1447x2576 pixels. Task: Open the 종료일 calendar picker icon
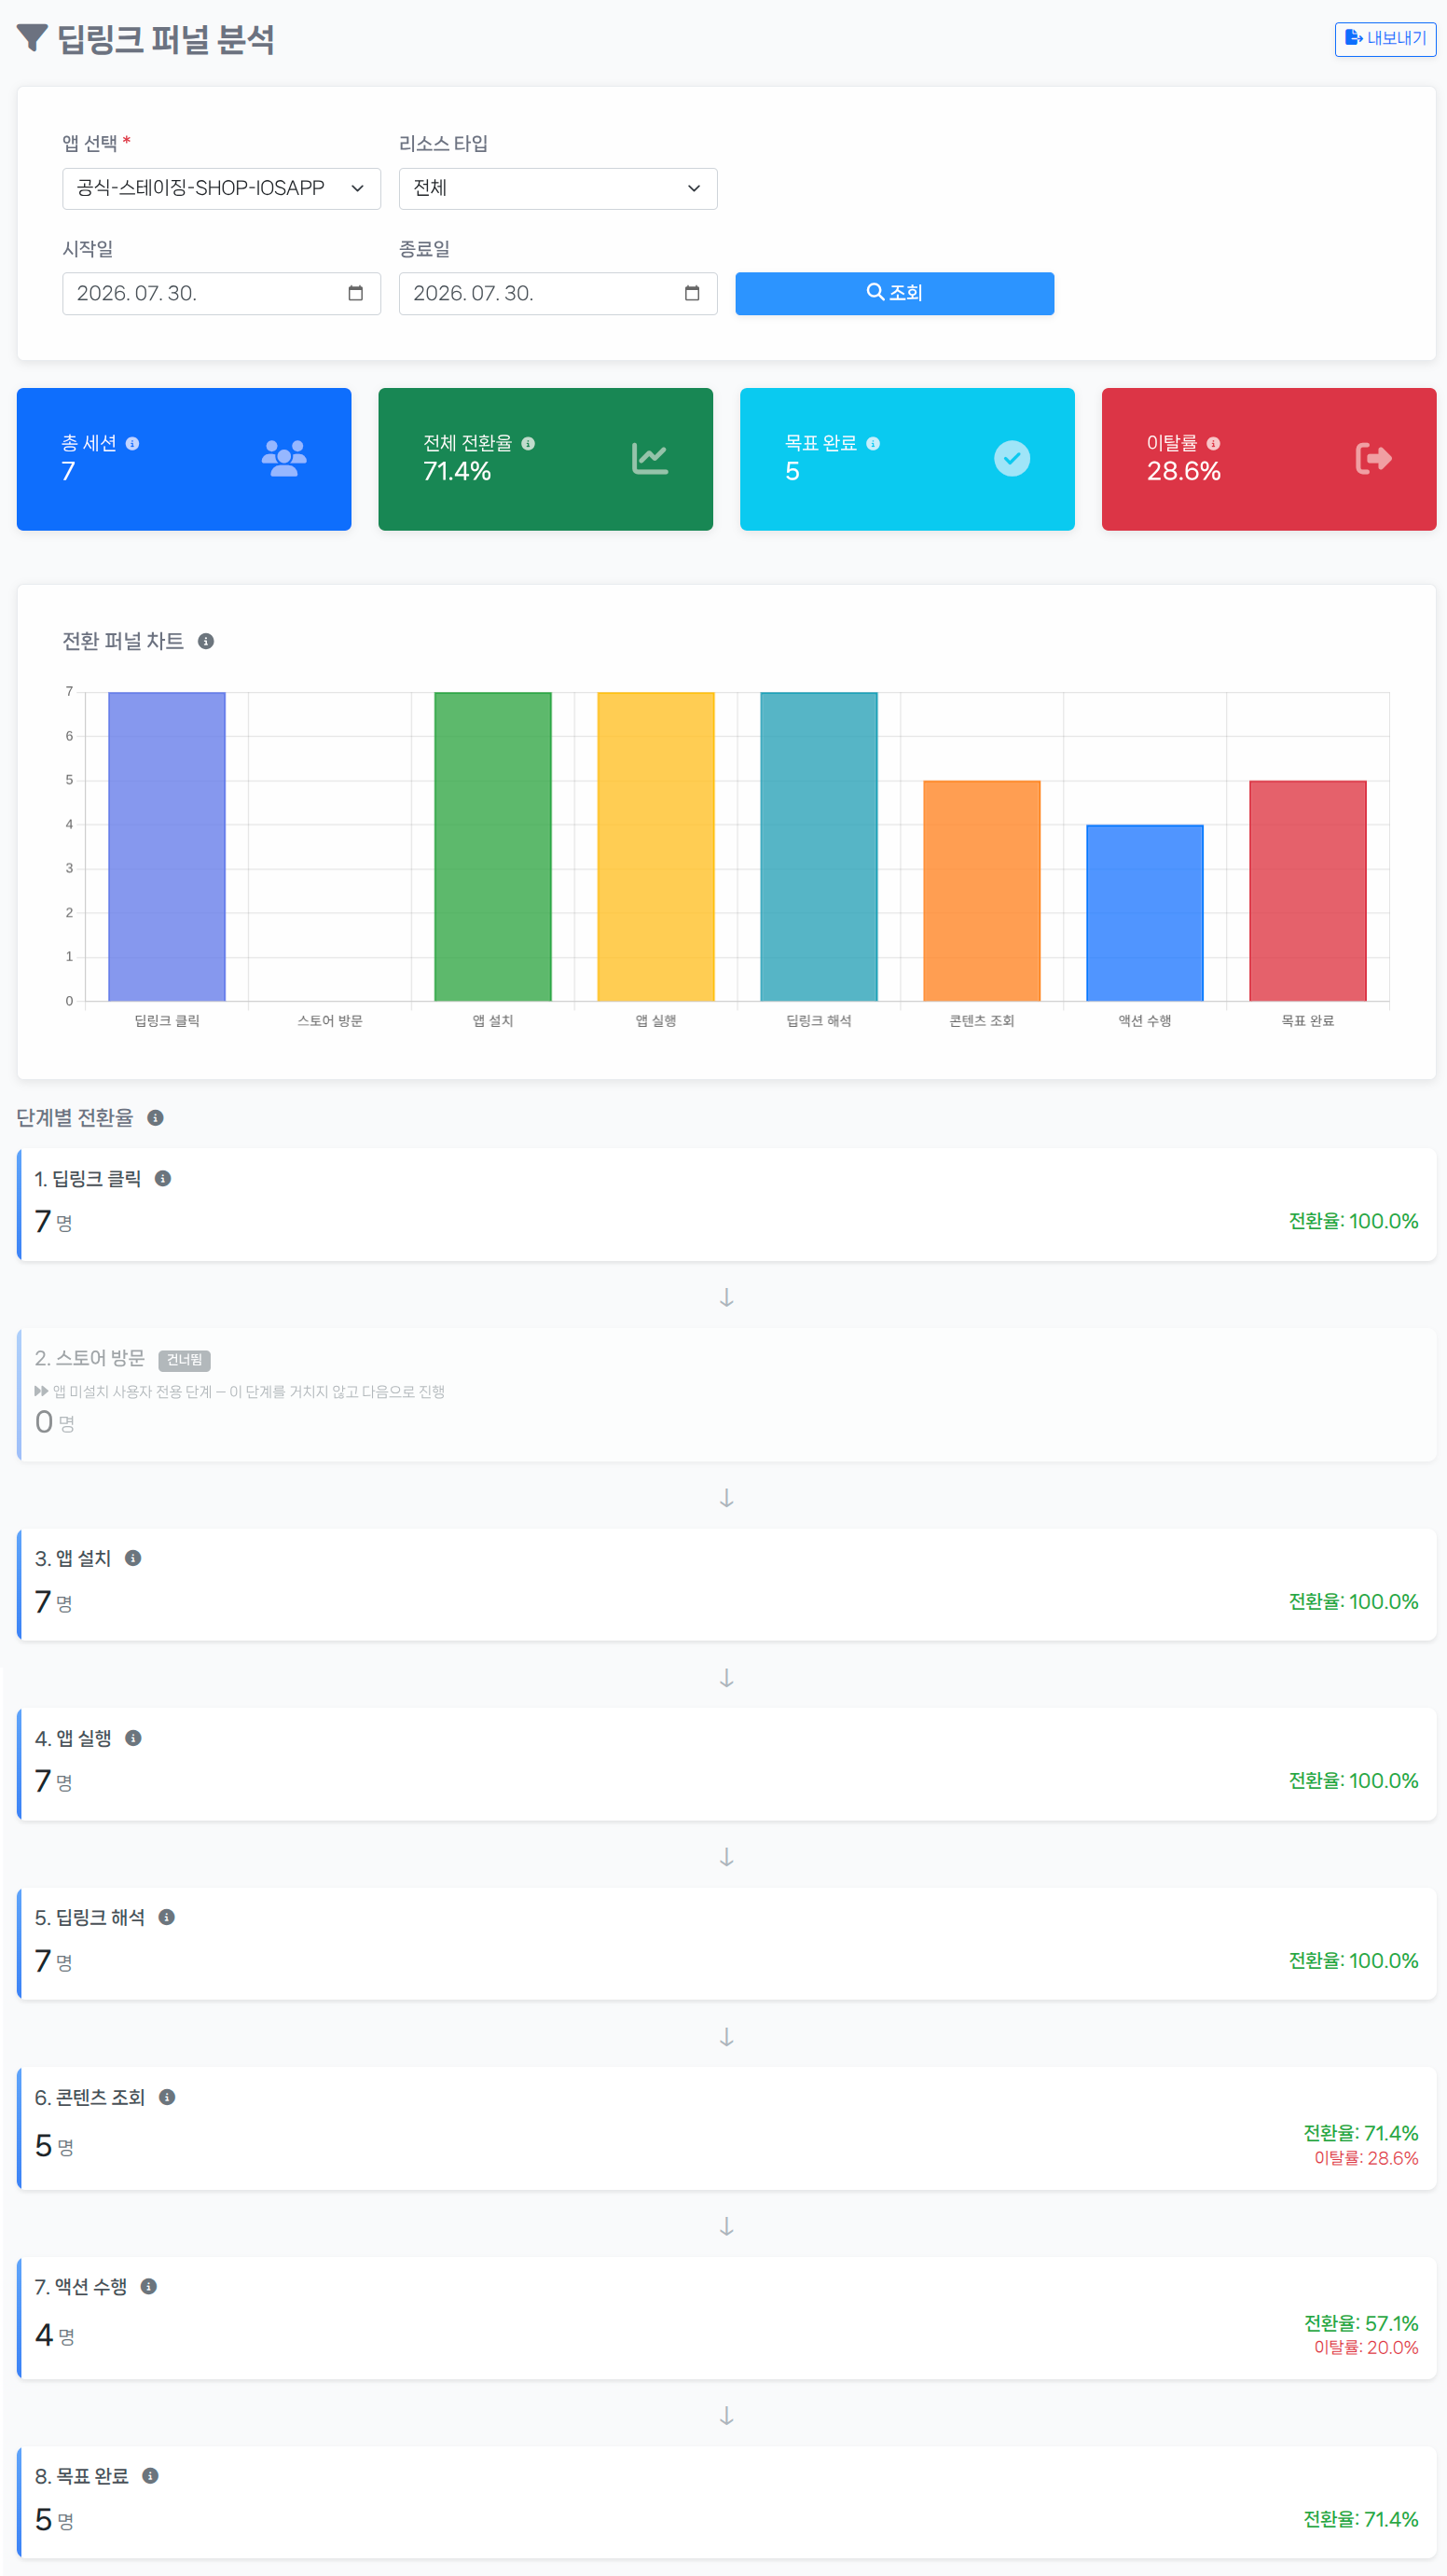(x=692, y=293)
